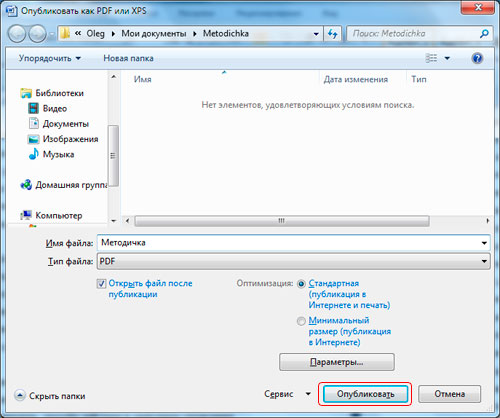The width and height of the screenshot is (500, 418).
Task: Click the Параметры... button
Action: click(337, 362)
